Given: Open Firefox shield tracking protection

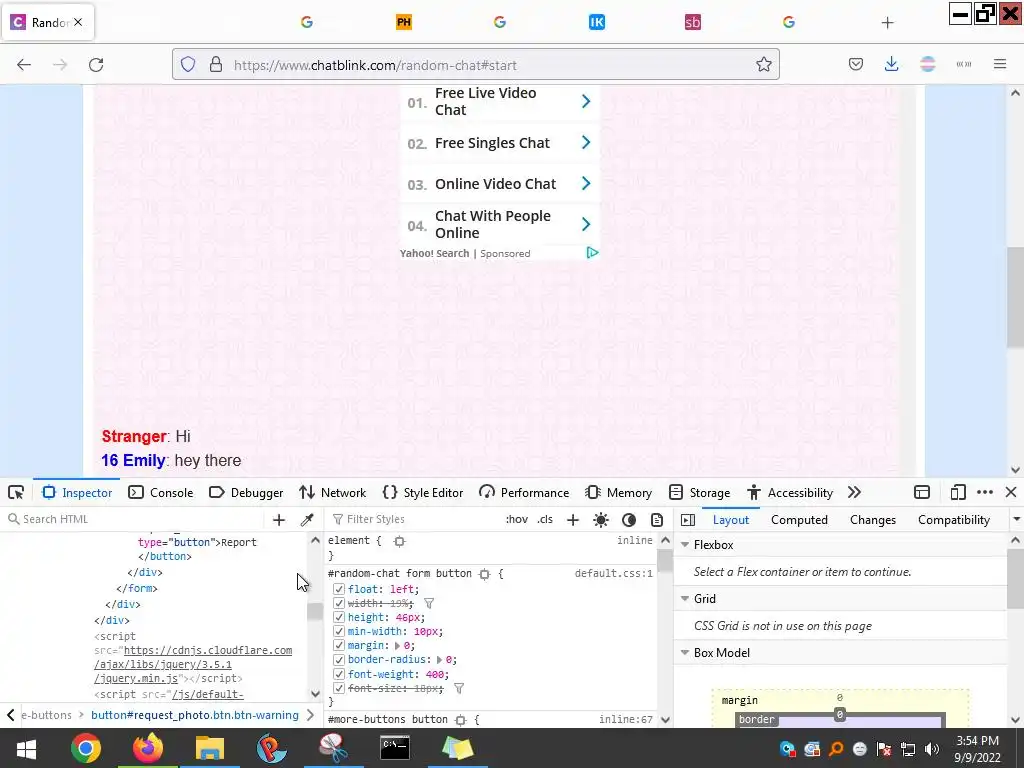Looking at the screenshot, I should click(x=188, y=64).
